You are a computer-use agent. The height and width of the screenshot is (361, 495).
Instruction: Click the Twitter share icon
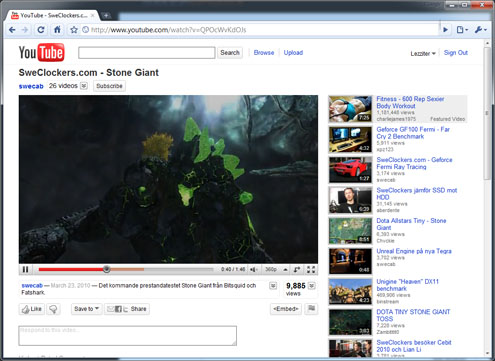(126, 309)
